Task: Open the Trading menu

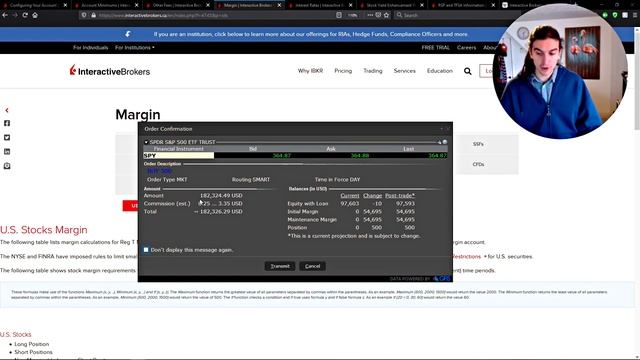Action: click(373, 71)
